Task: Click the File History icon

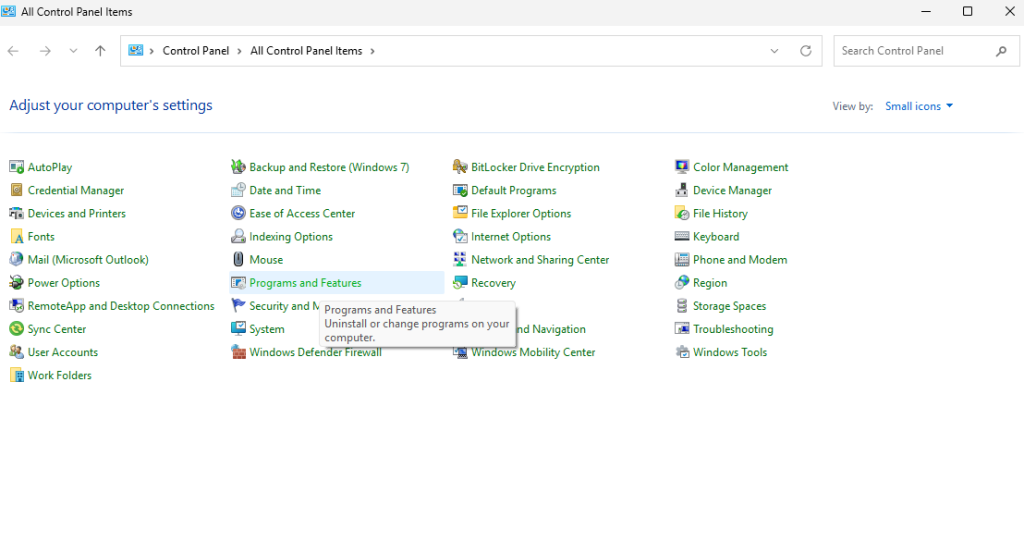Action: pyautogui.click(x=682, y=214)
